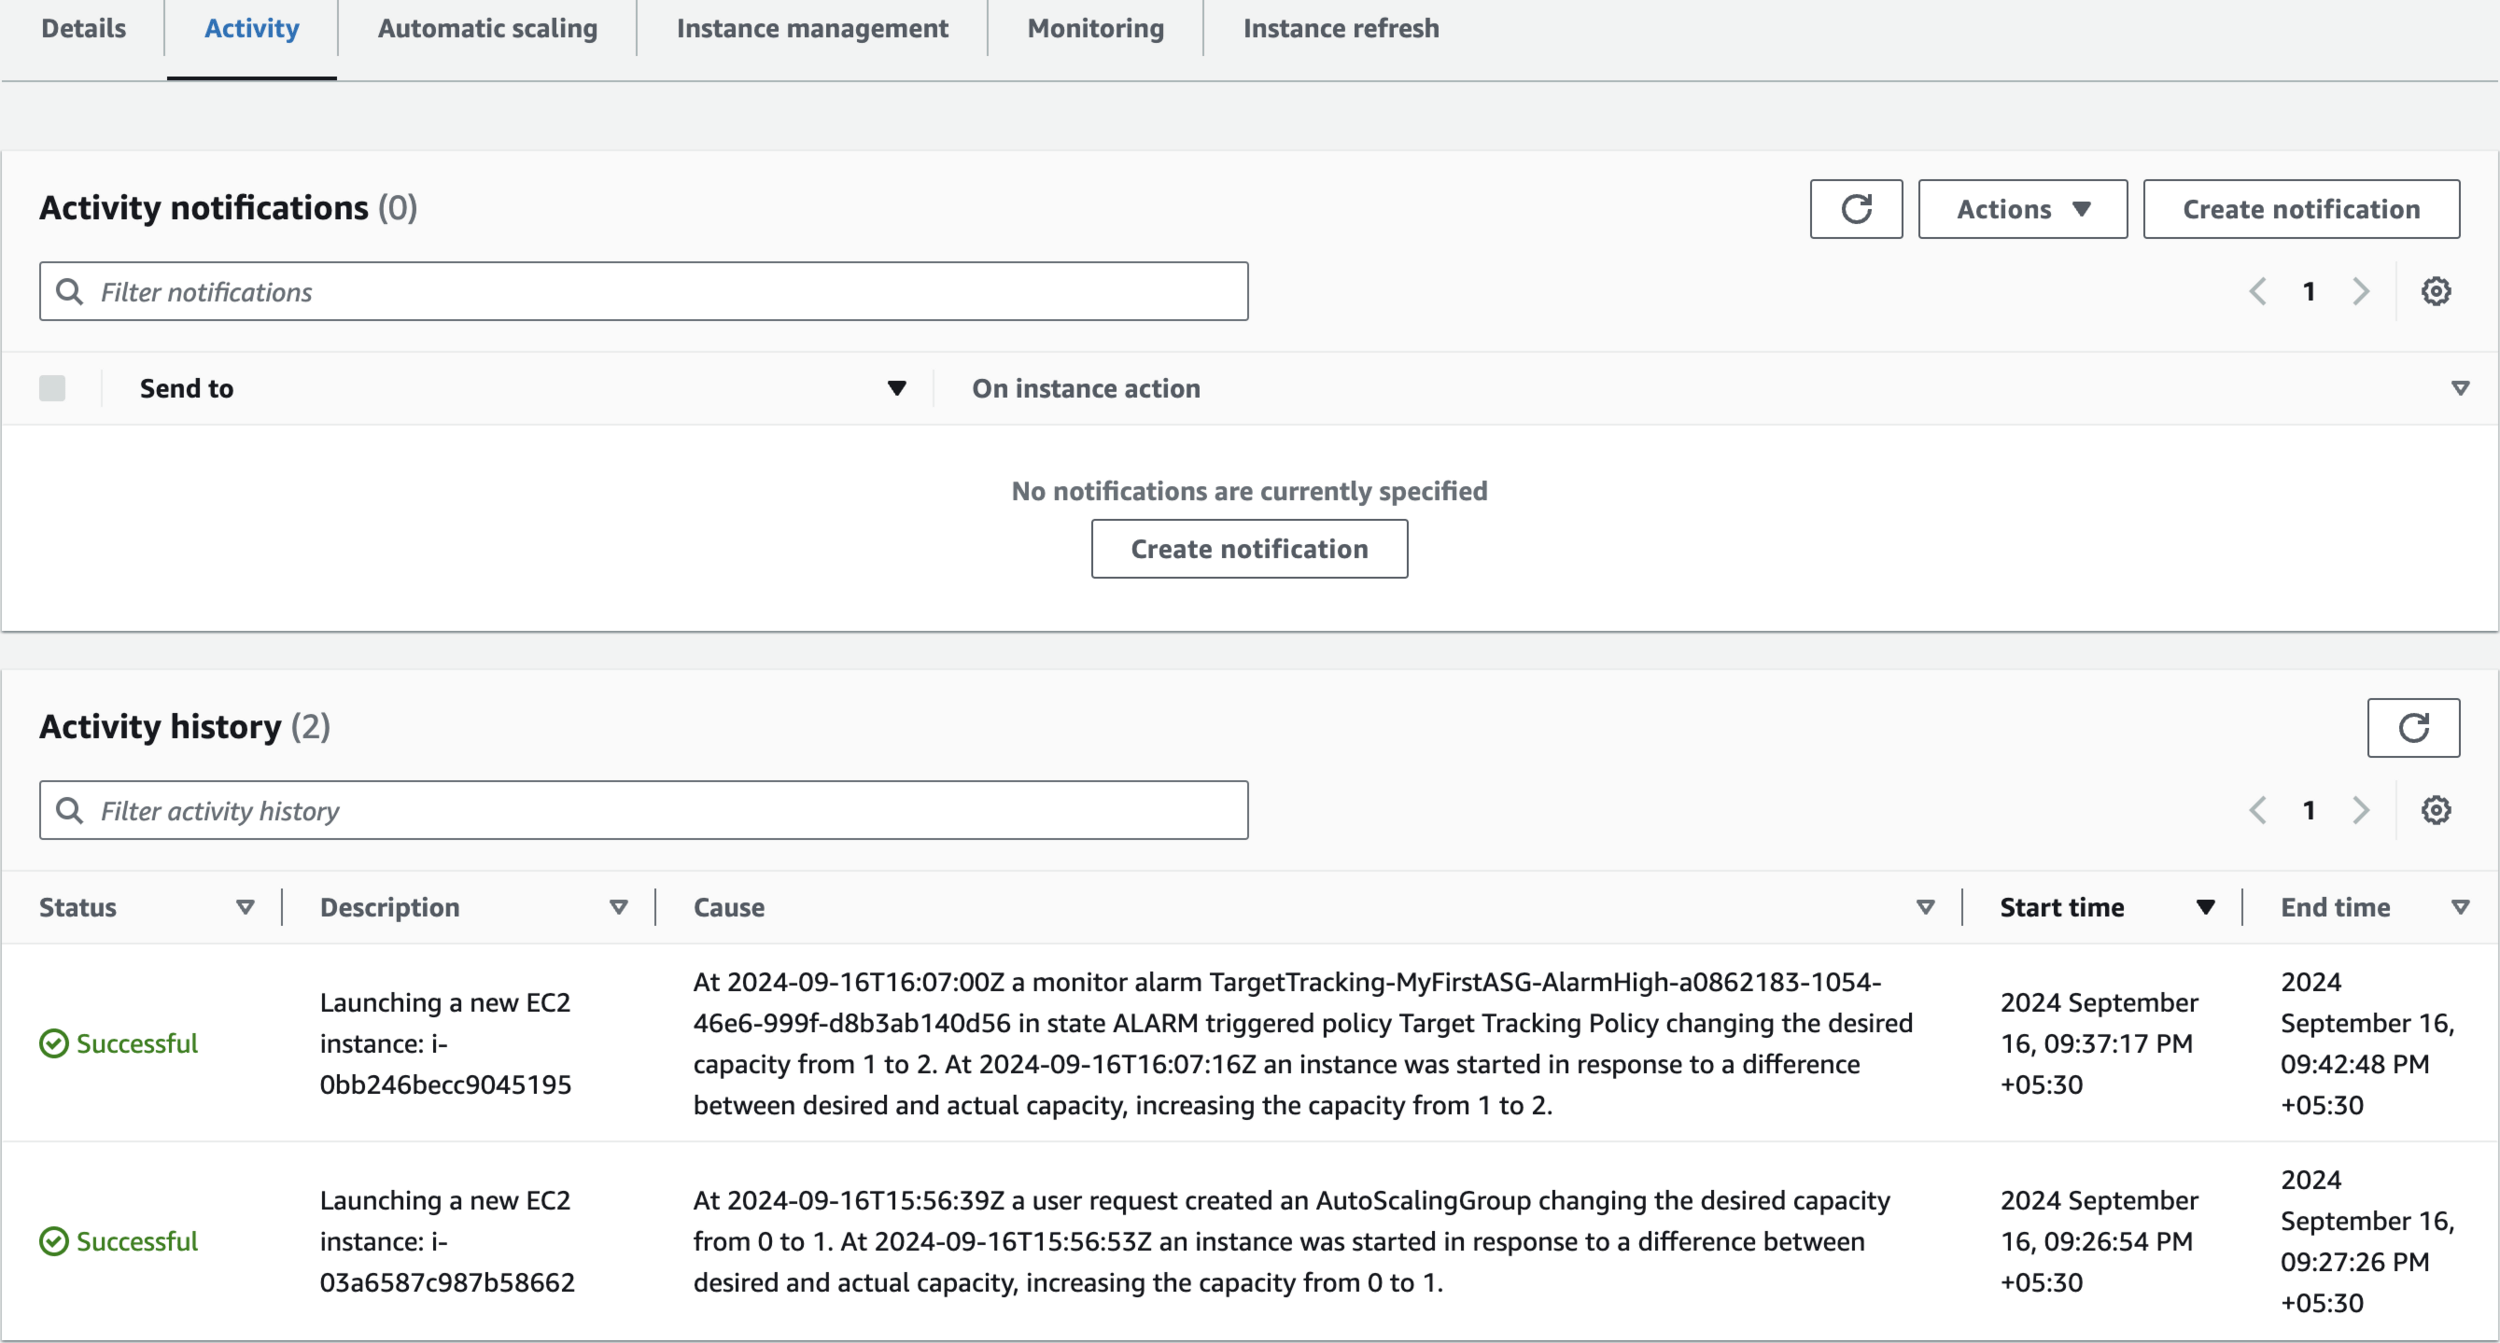
Task: Go to next page of activity history
Action: click(x=2361, y=810)
